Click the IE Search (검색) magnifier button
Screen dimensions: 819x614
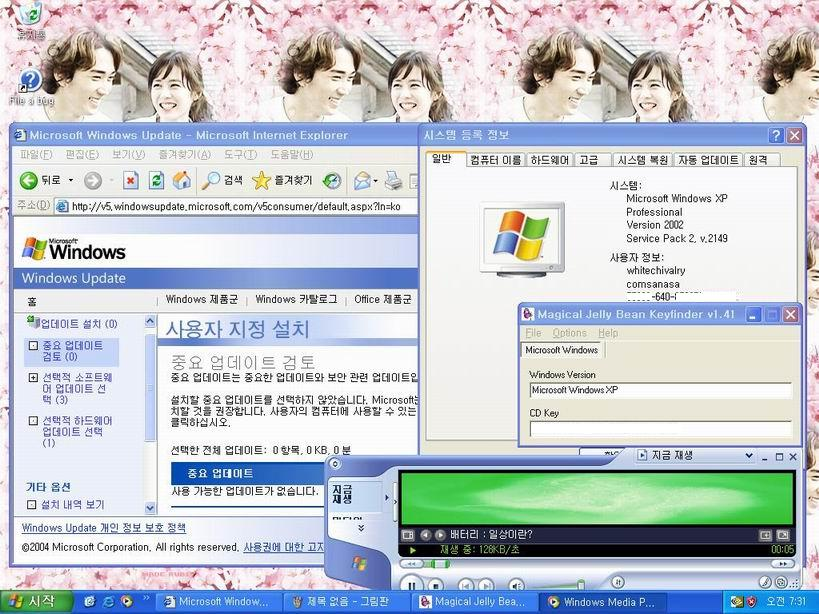tap(222, 181)
